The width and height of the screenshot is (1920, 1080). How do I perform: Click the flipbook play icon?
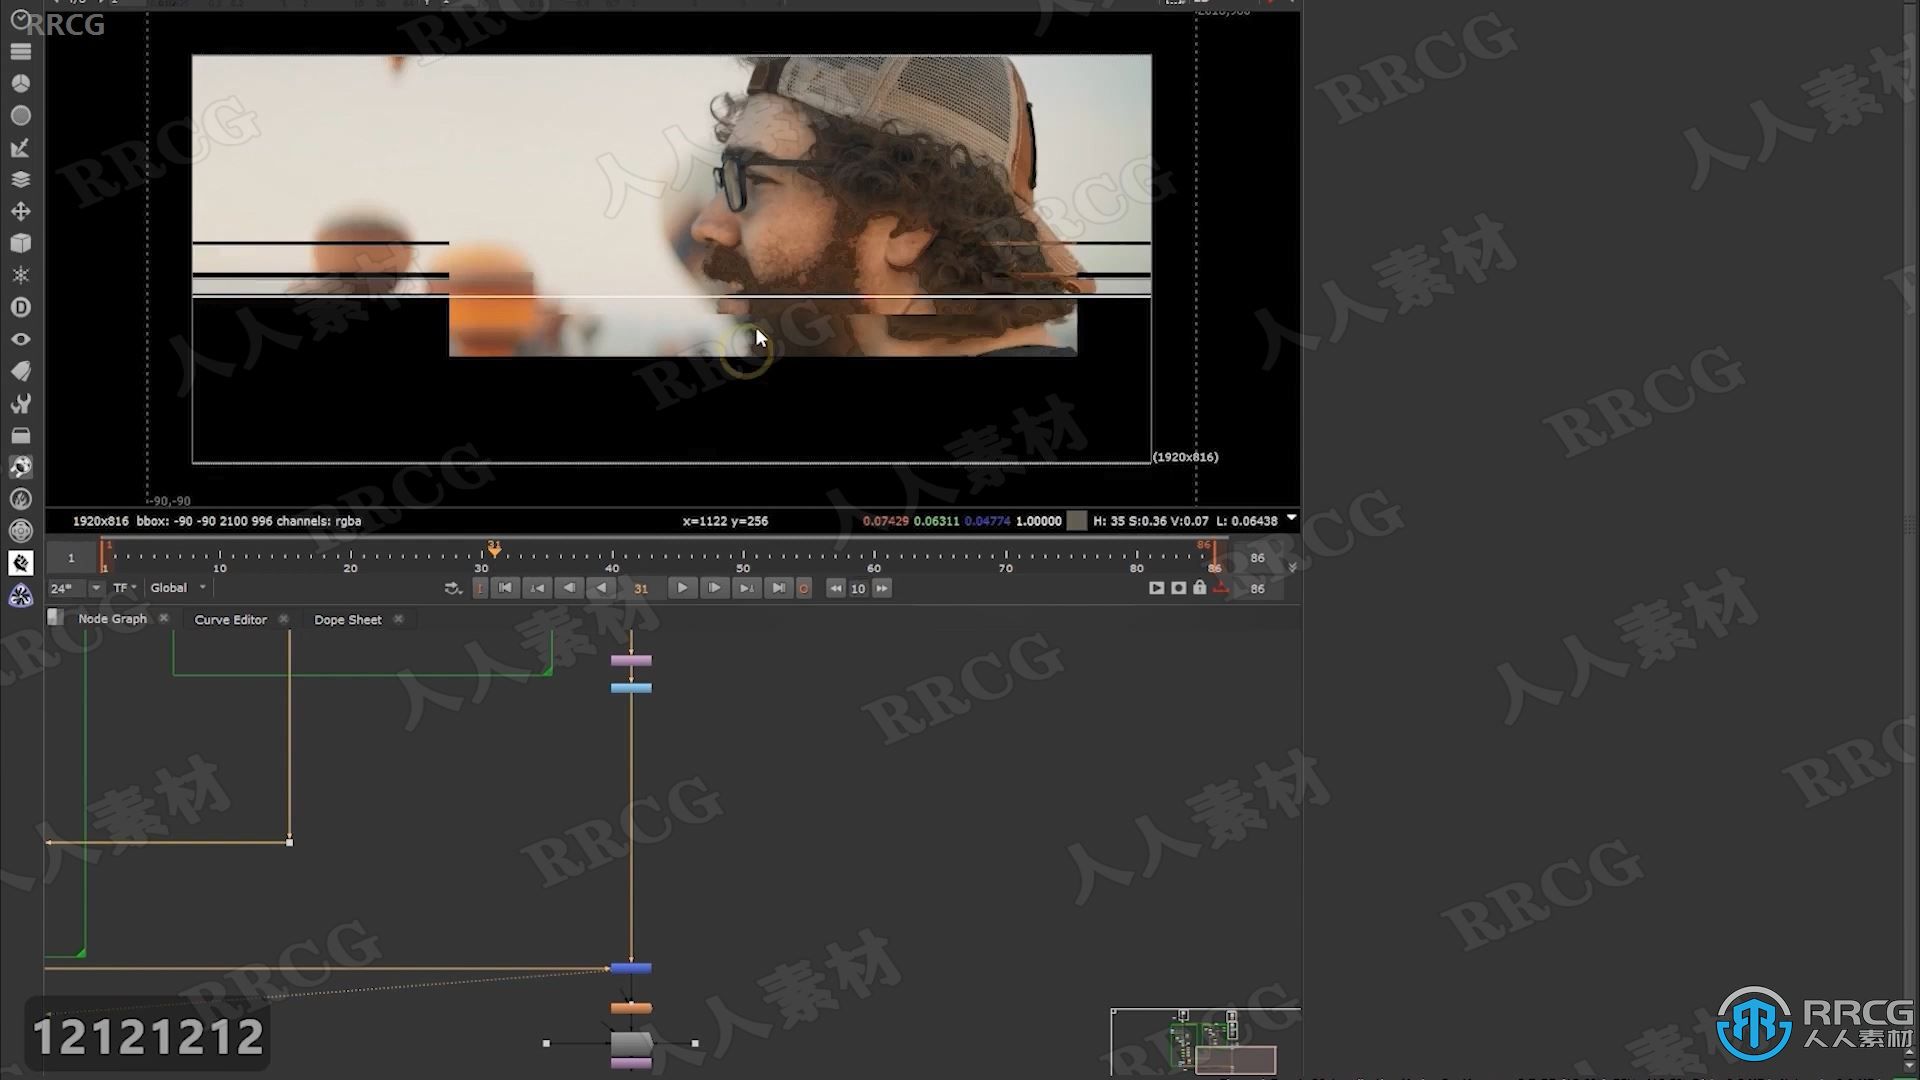(1156, 588)
